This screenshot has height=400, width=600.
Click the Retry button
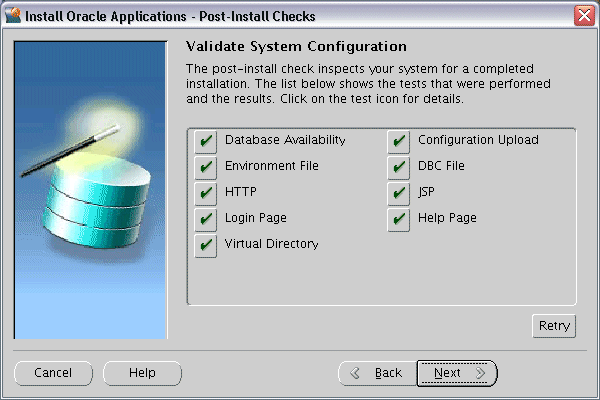554,326
